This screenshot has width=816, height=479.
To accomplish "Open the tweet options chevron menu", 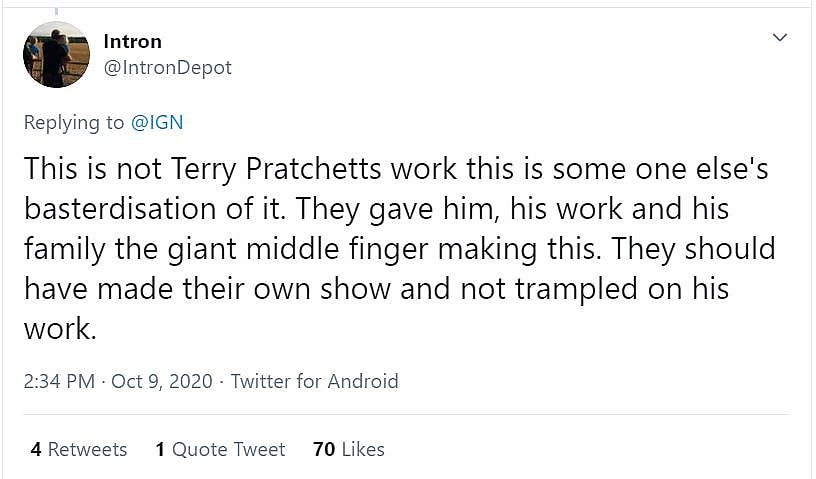I will [780, 38].
